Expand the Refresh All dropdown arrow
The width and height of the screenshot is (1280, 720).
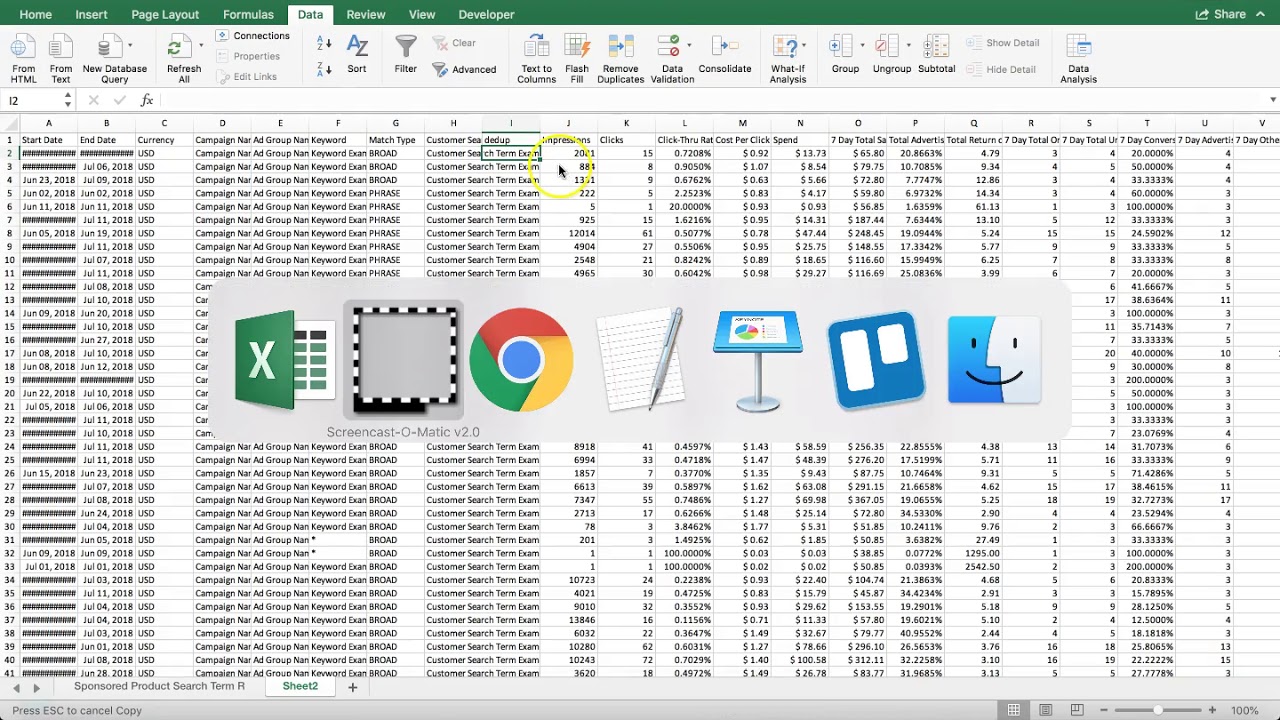point(201,45)
